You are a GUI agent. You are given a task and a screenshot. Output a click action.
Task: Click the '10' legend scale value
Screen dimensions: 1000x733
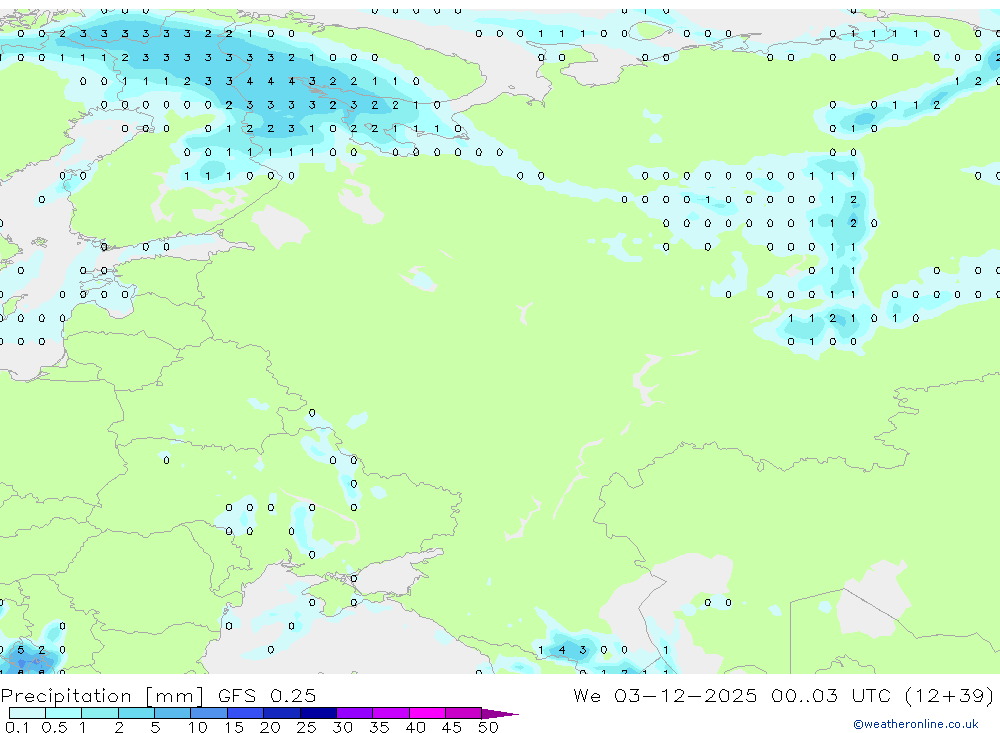[x=198, y=727]
